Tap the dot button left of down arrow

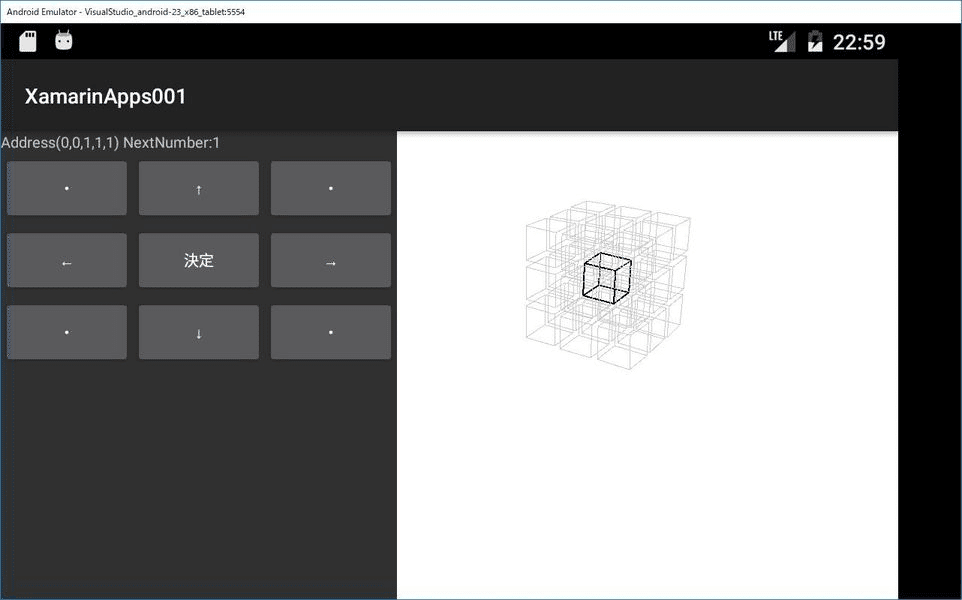pyautogui.click(x=67, y=332)
